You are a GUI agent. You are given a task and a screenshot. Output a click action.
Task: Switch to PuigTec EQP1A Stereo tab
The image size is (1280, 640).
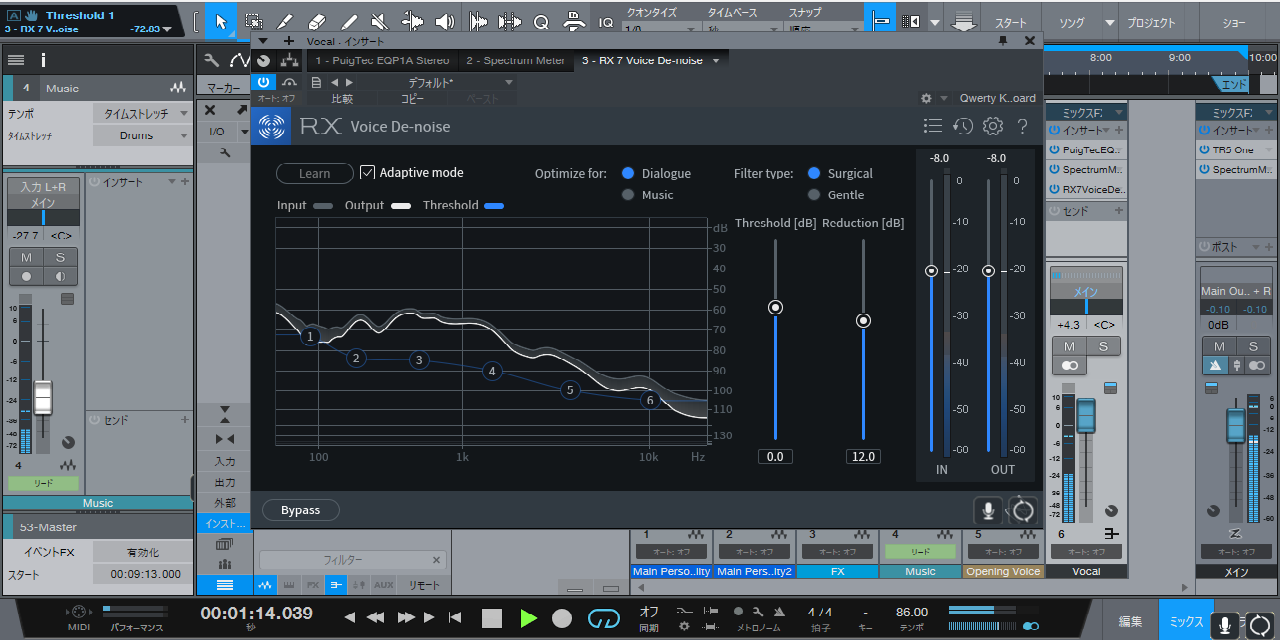tap(382, 61)
